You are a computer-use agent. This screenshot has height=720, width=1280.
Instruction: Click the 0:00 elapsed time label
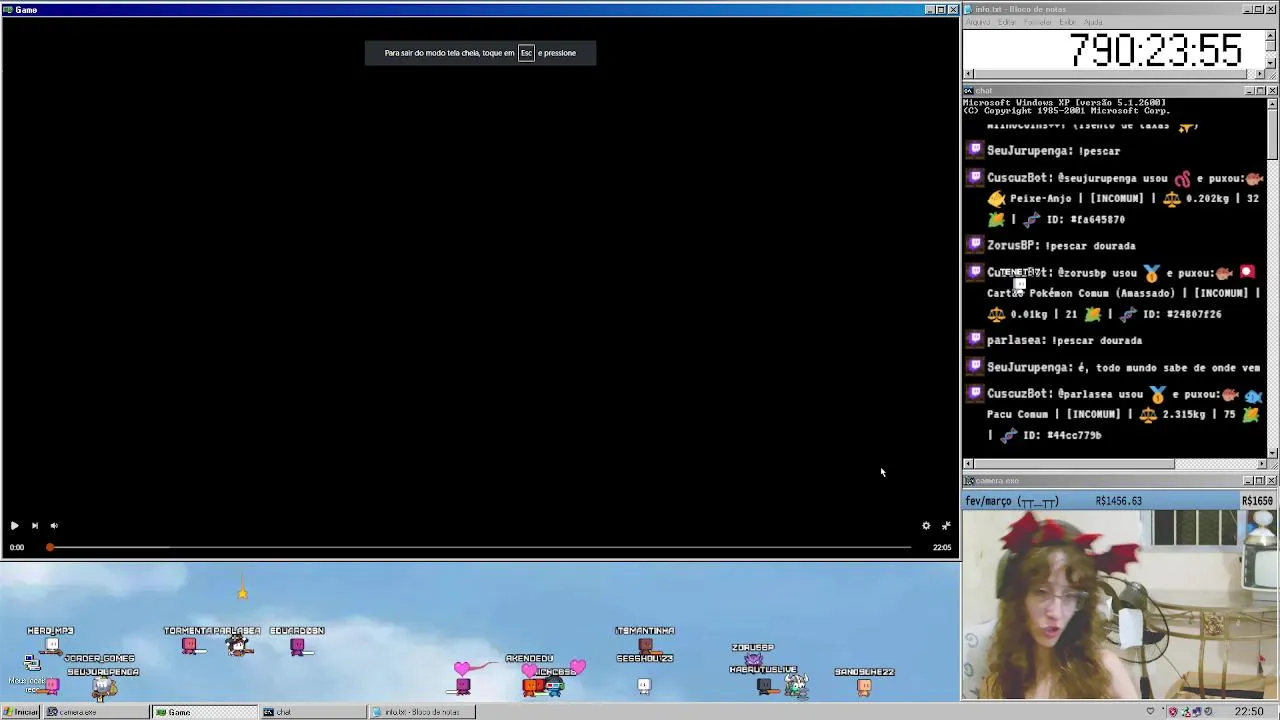tap(17, 547)
